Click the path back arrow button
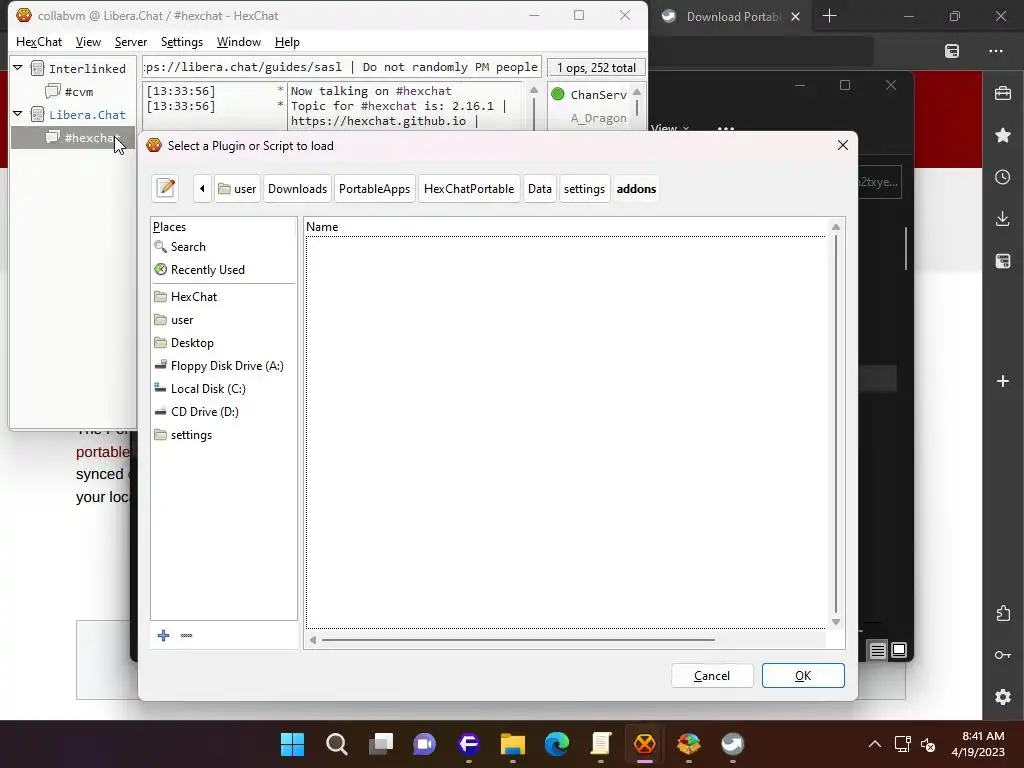 point(202,189)
